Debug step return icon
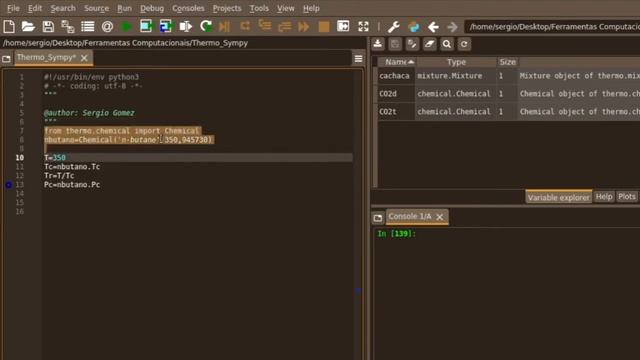Image resolution: width=640 pixels, height=360 pixels. click(284, 27)
